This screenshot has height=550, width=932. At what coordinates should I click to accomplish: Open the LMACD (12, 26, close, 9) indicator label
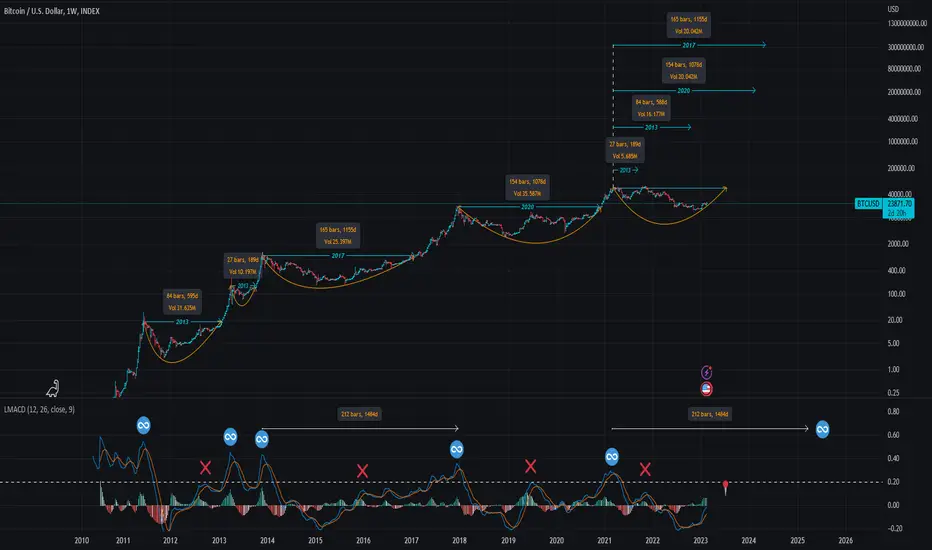39,410
